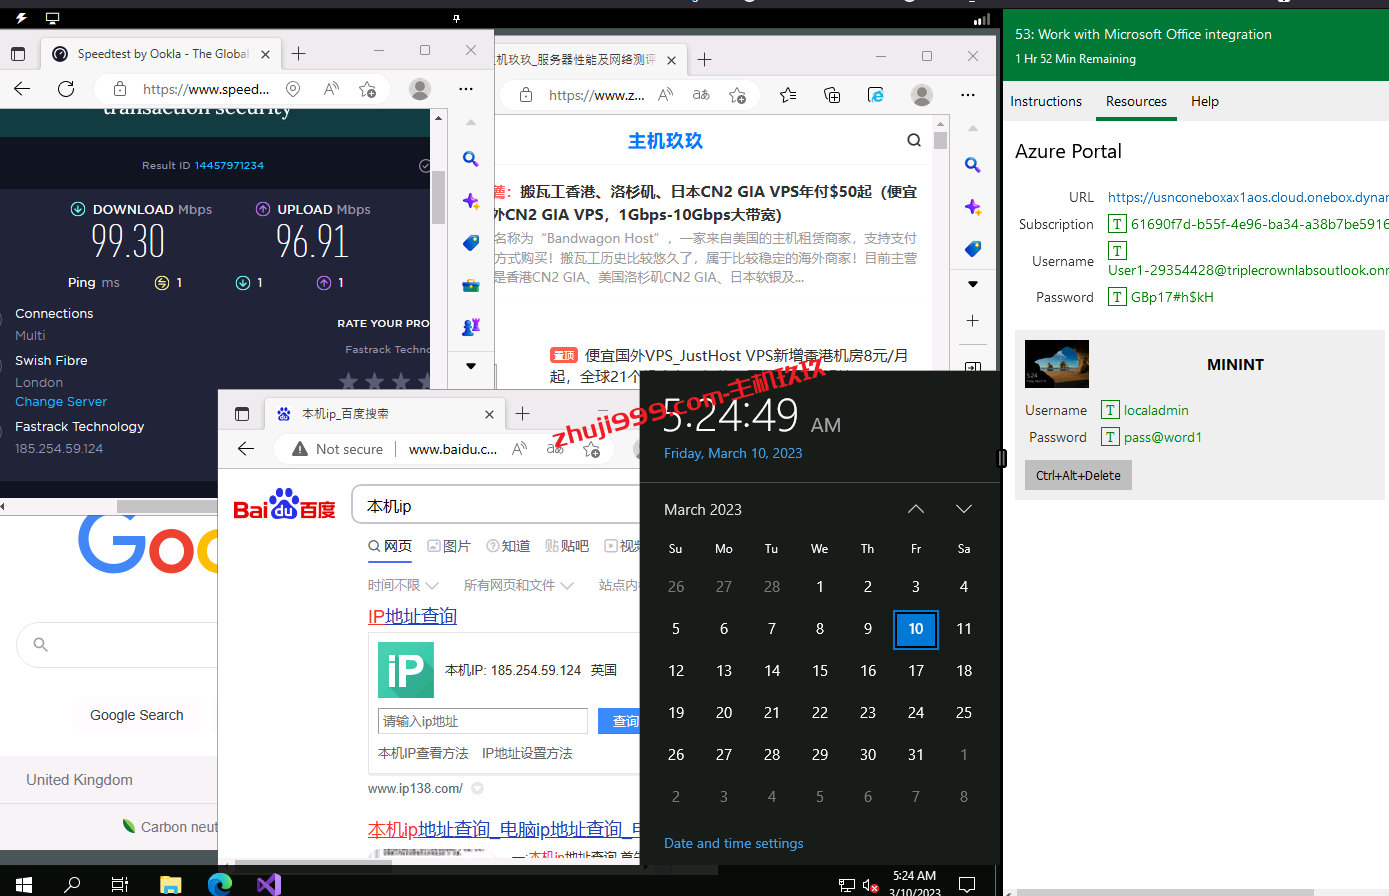This screenshot has width=1389, height=896.
Task: Open Task View on taskbar
Action: pos(120,884)
